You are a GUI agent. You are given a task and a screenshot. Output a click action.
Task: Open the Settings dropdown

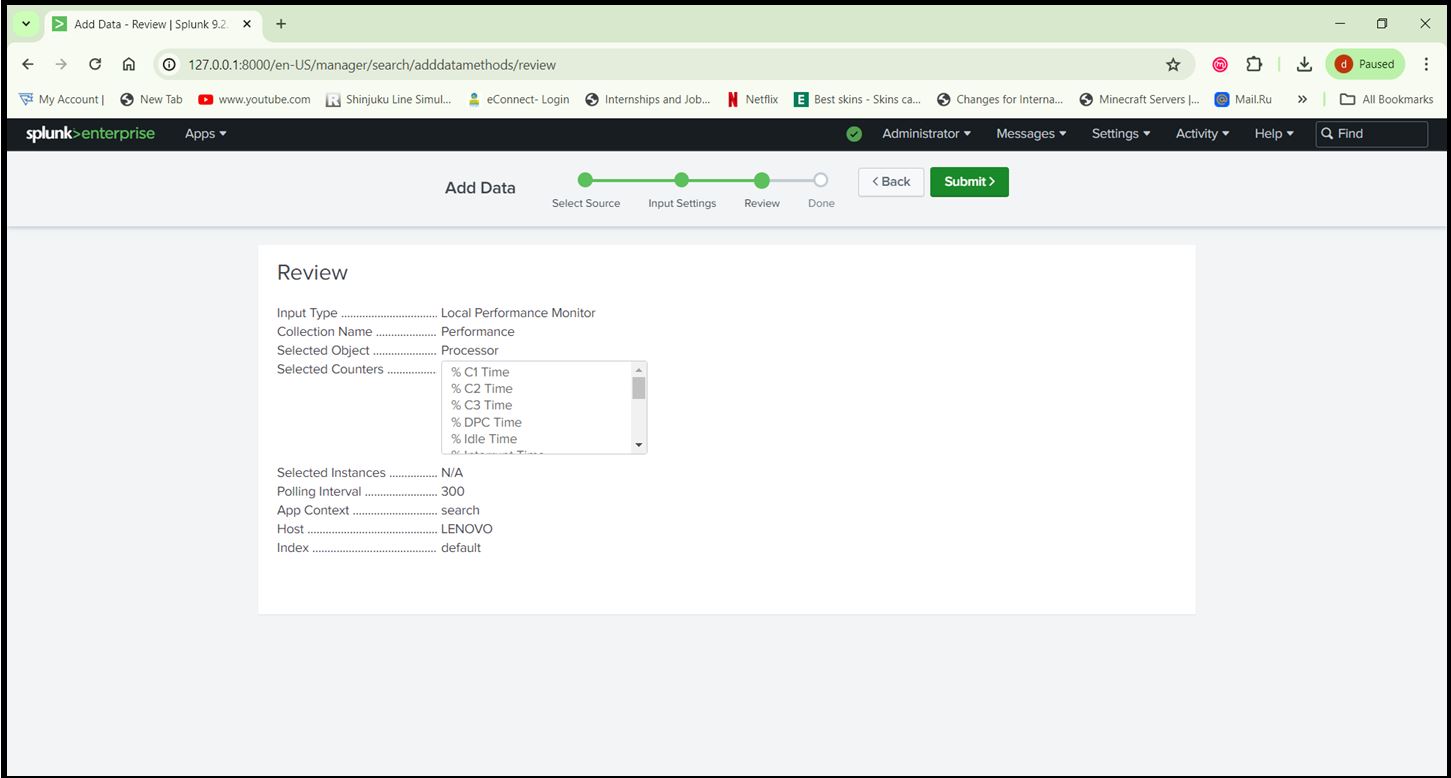(1119, 133)
